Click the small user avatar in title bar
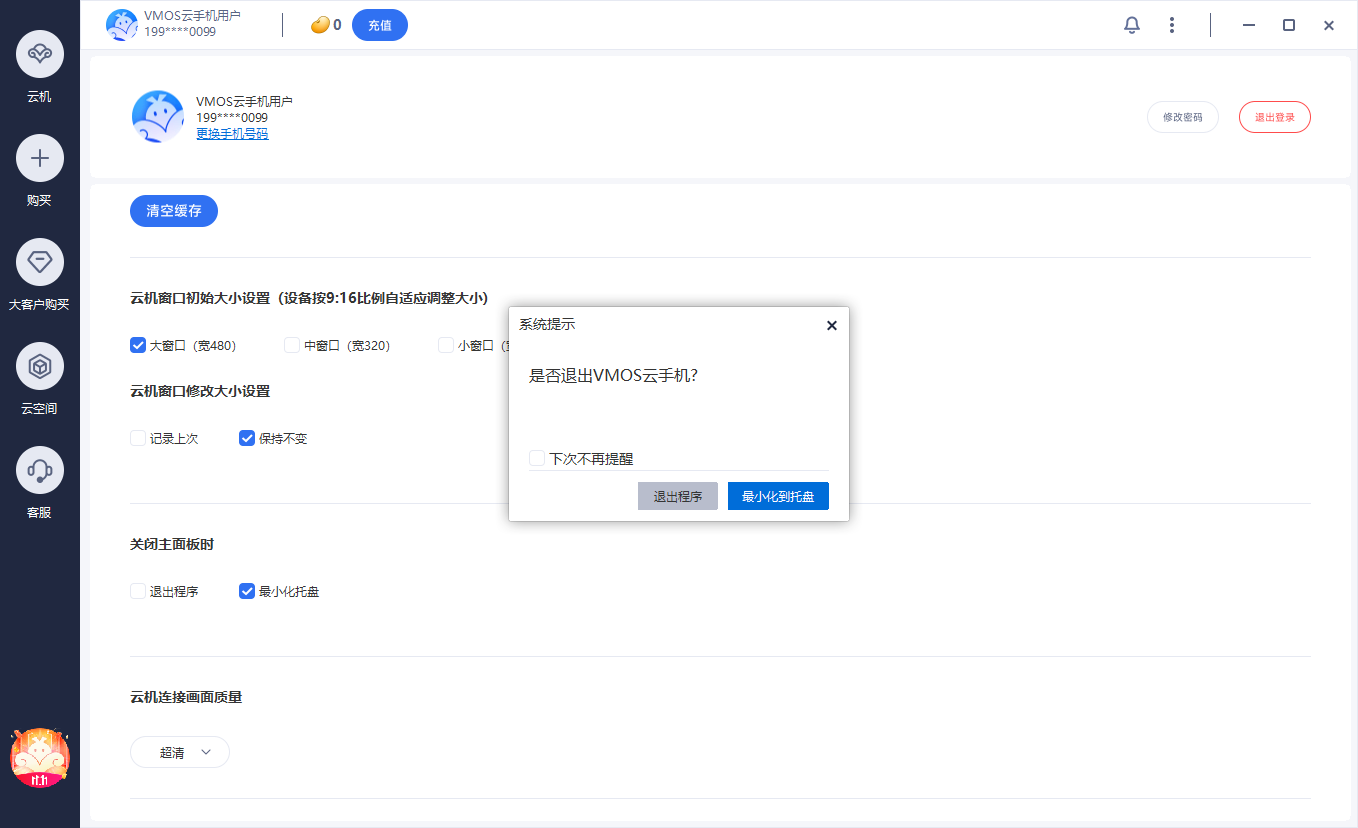This screenshot has width=1358, height=828. (122, 24)
